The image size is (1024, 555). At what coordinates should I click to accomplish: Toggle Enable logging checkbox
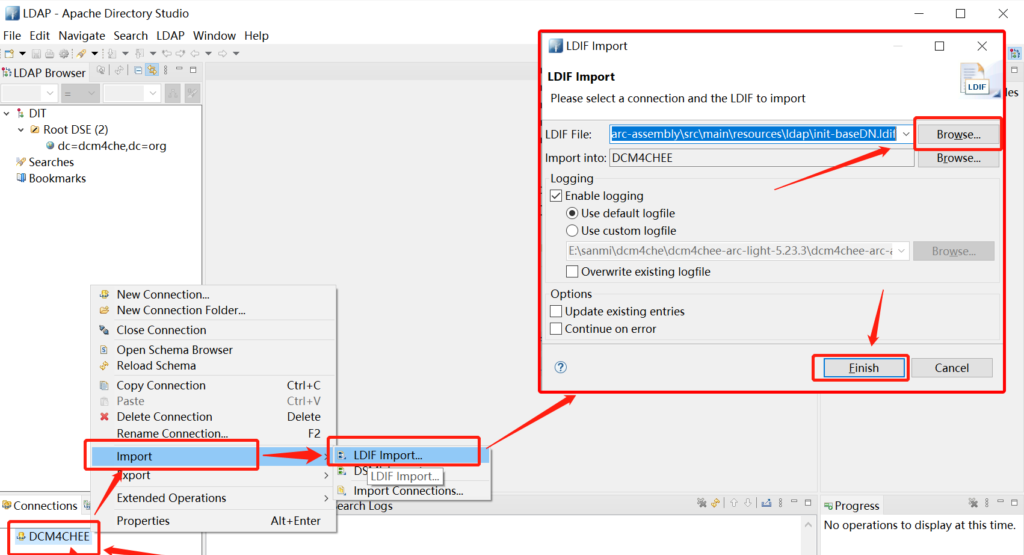coord(556,196)
